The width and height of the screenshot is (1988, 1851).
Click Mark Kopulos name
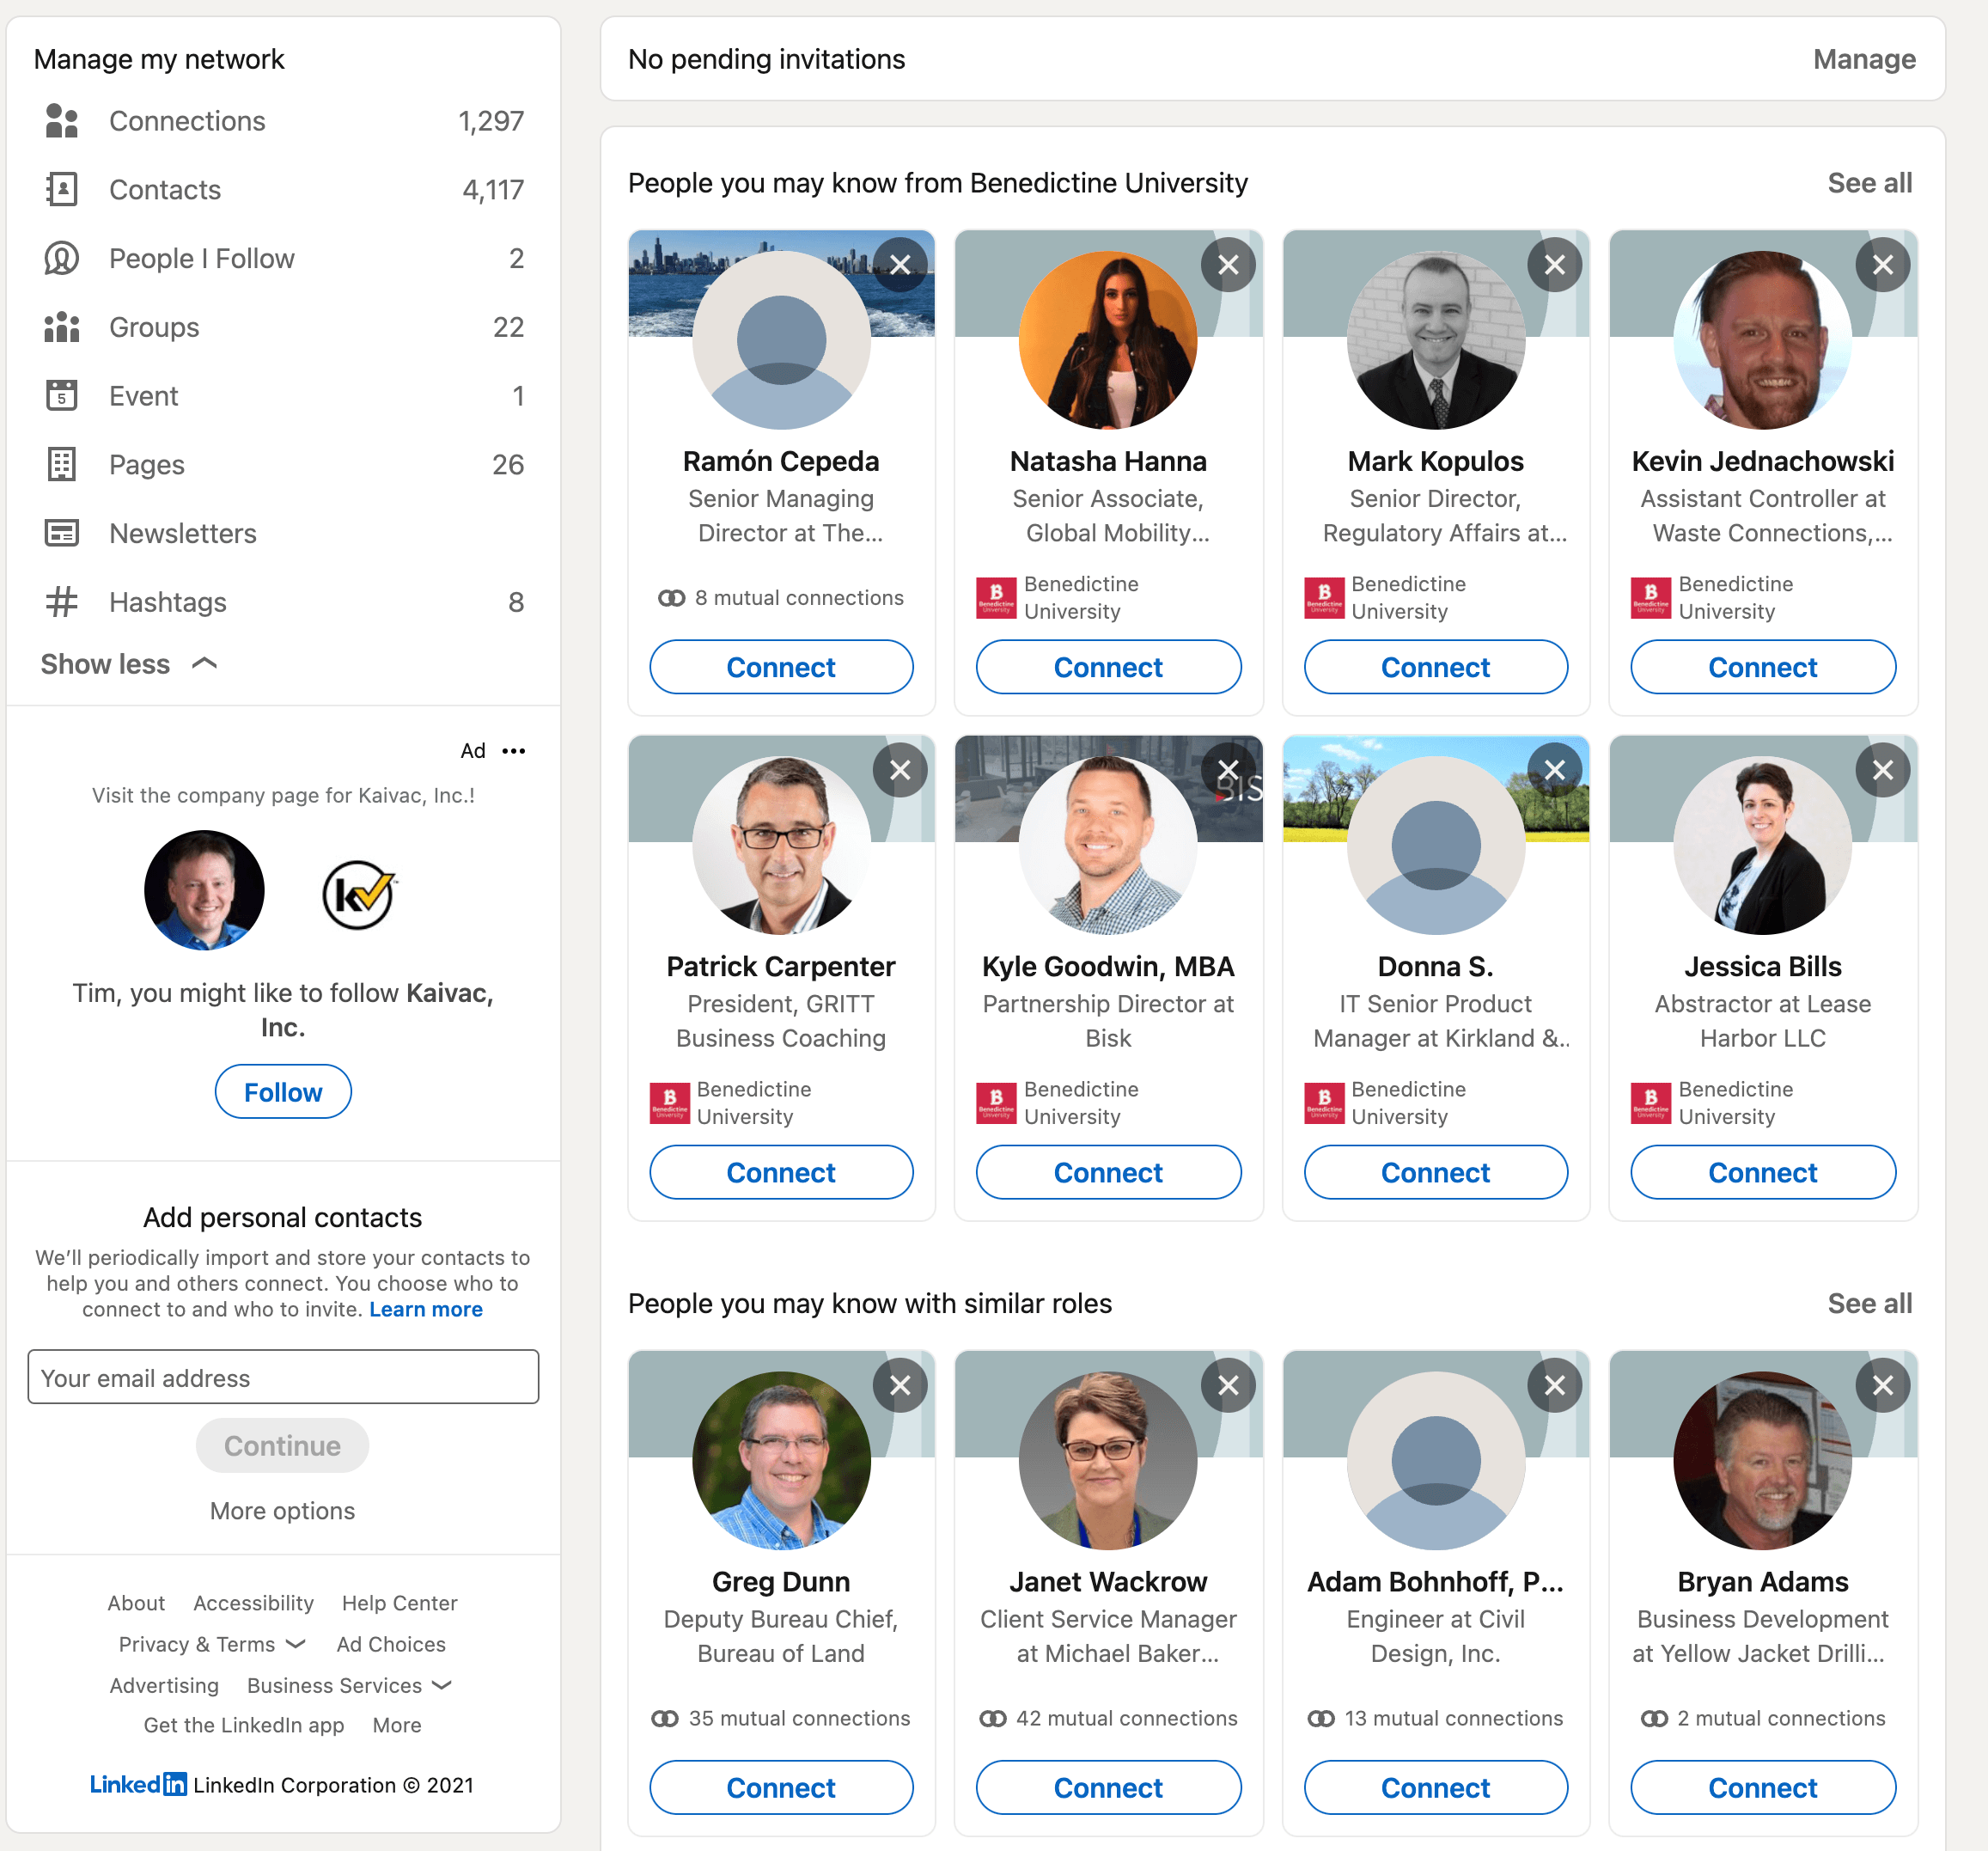click(x=1435, y=461)
